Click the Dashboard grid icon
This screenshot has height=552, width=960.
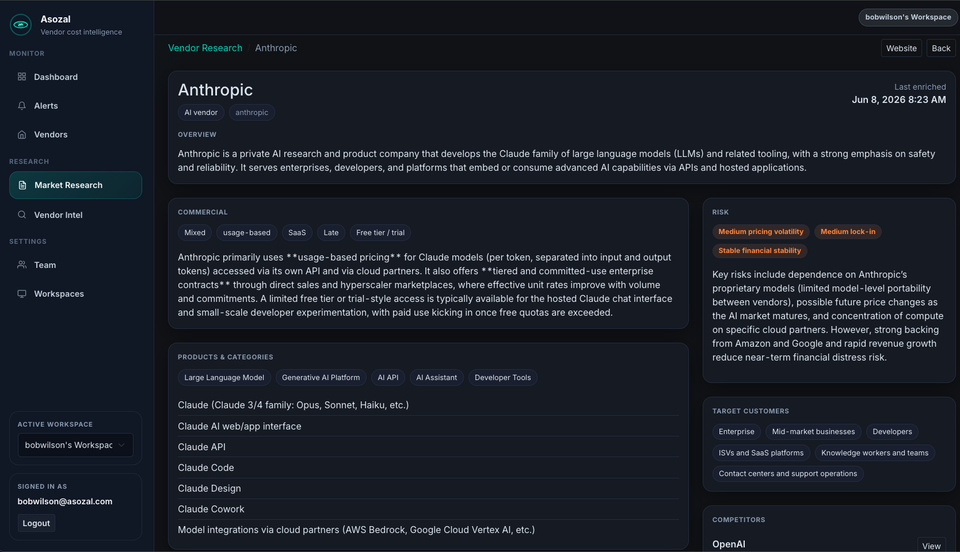click(x=22, y=76)
